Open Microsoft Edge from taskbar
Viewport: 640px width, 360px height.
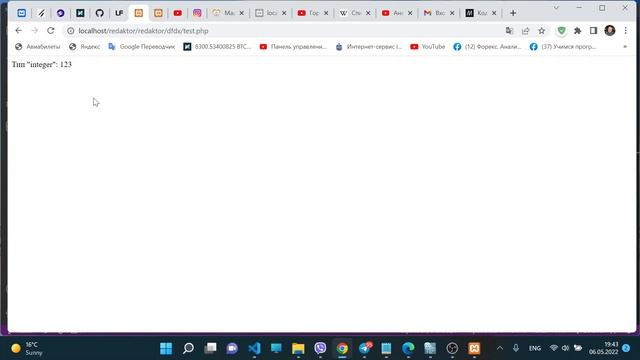point(408,348)
